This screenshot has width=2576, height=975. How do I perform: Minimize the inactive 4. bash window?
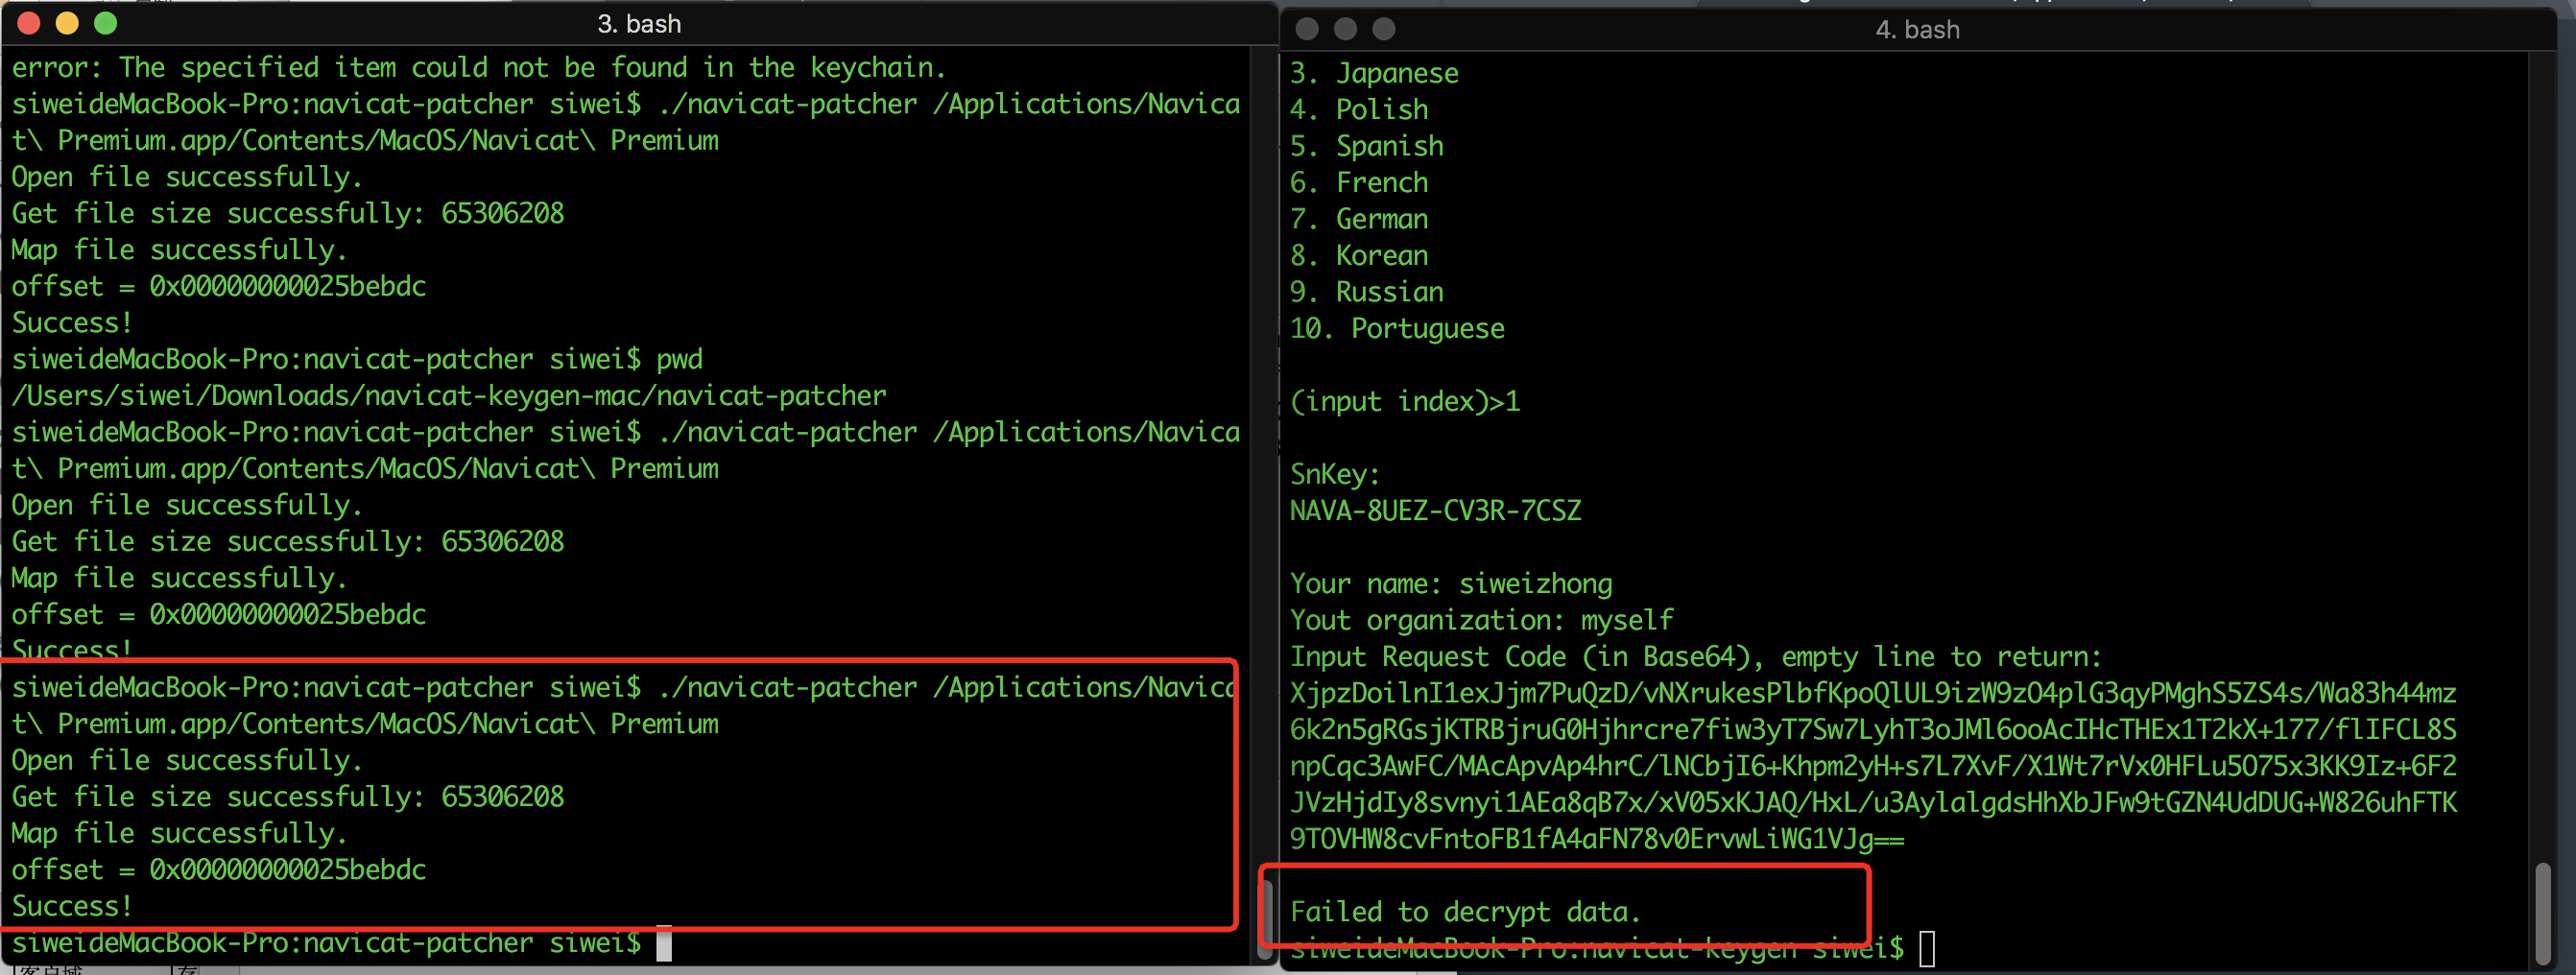tap(1345, 29)
